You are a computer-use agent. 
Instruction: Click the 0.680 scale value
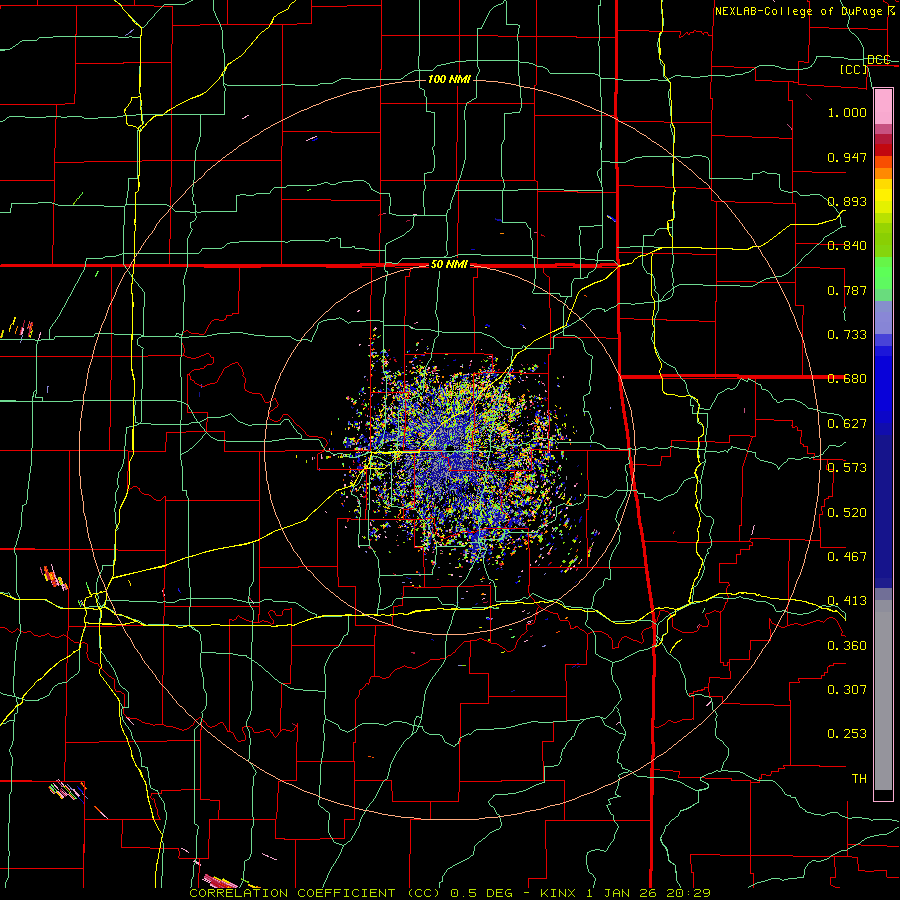pos(847,379)
